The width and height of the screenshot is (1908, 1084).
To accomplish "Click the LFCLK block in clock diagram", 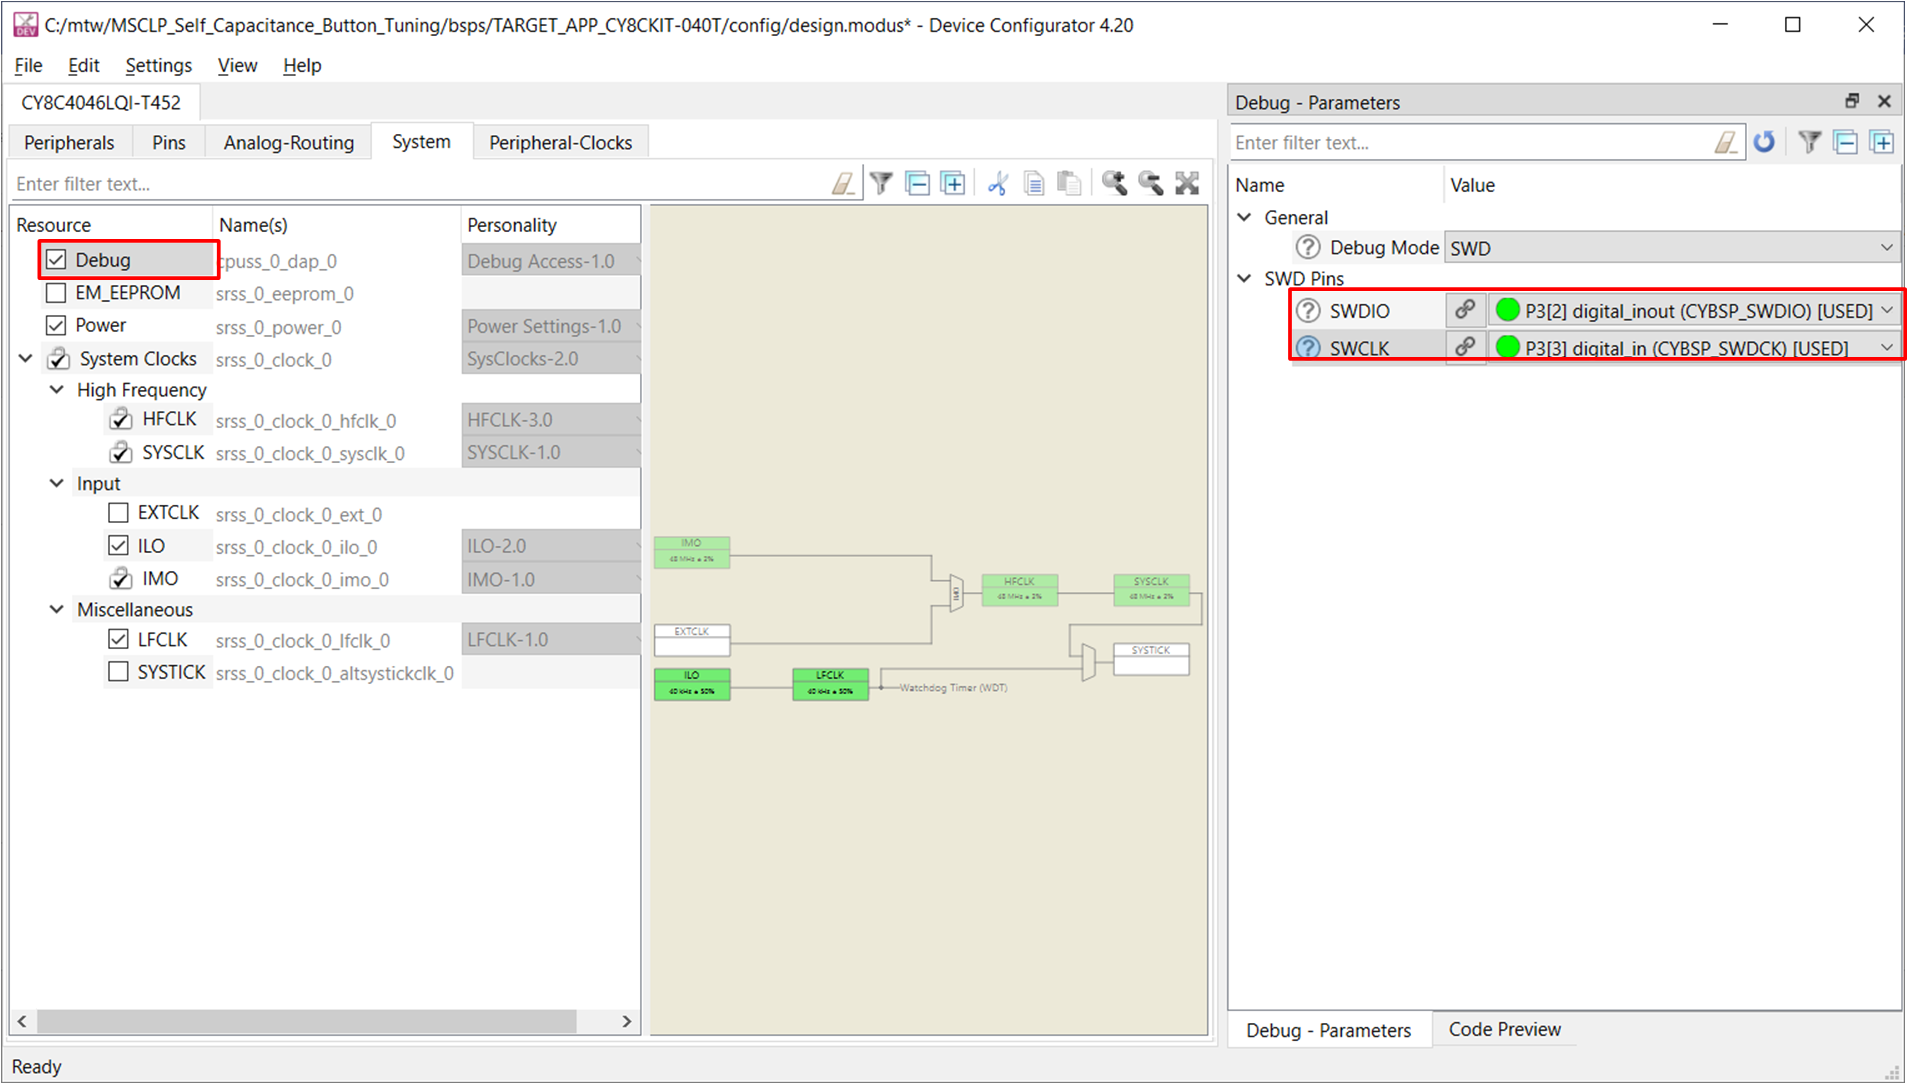I will click(x=830, y=684).
